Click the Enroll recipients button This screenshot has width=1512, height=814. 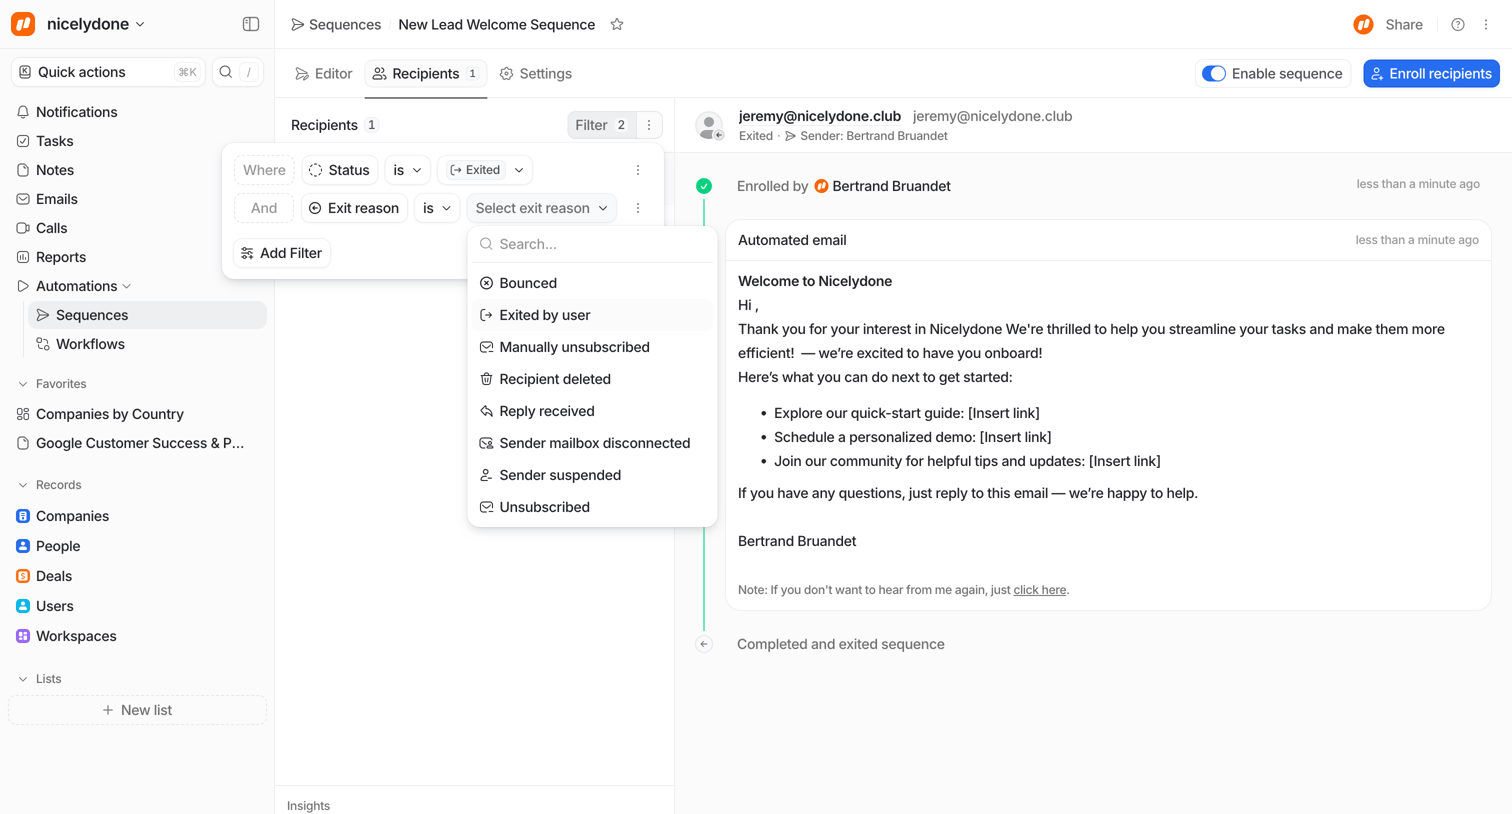1431,74
